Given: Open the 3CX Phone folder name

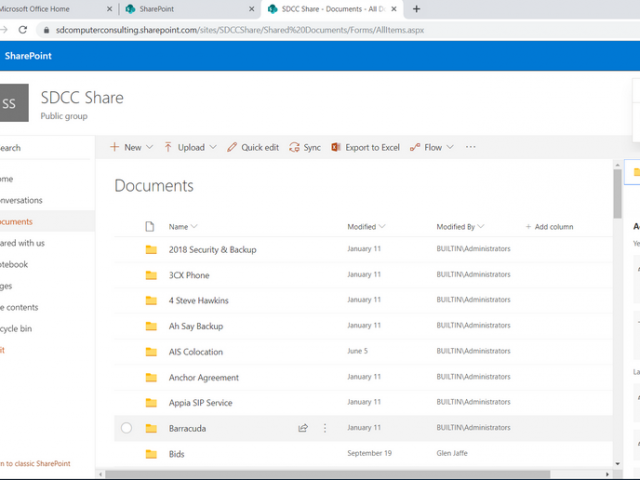Looking at the screenshot, I should click(189, 275).
